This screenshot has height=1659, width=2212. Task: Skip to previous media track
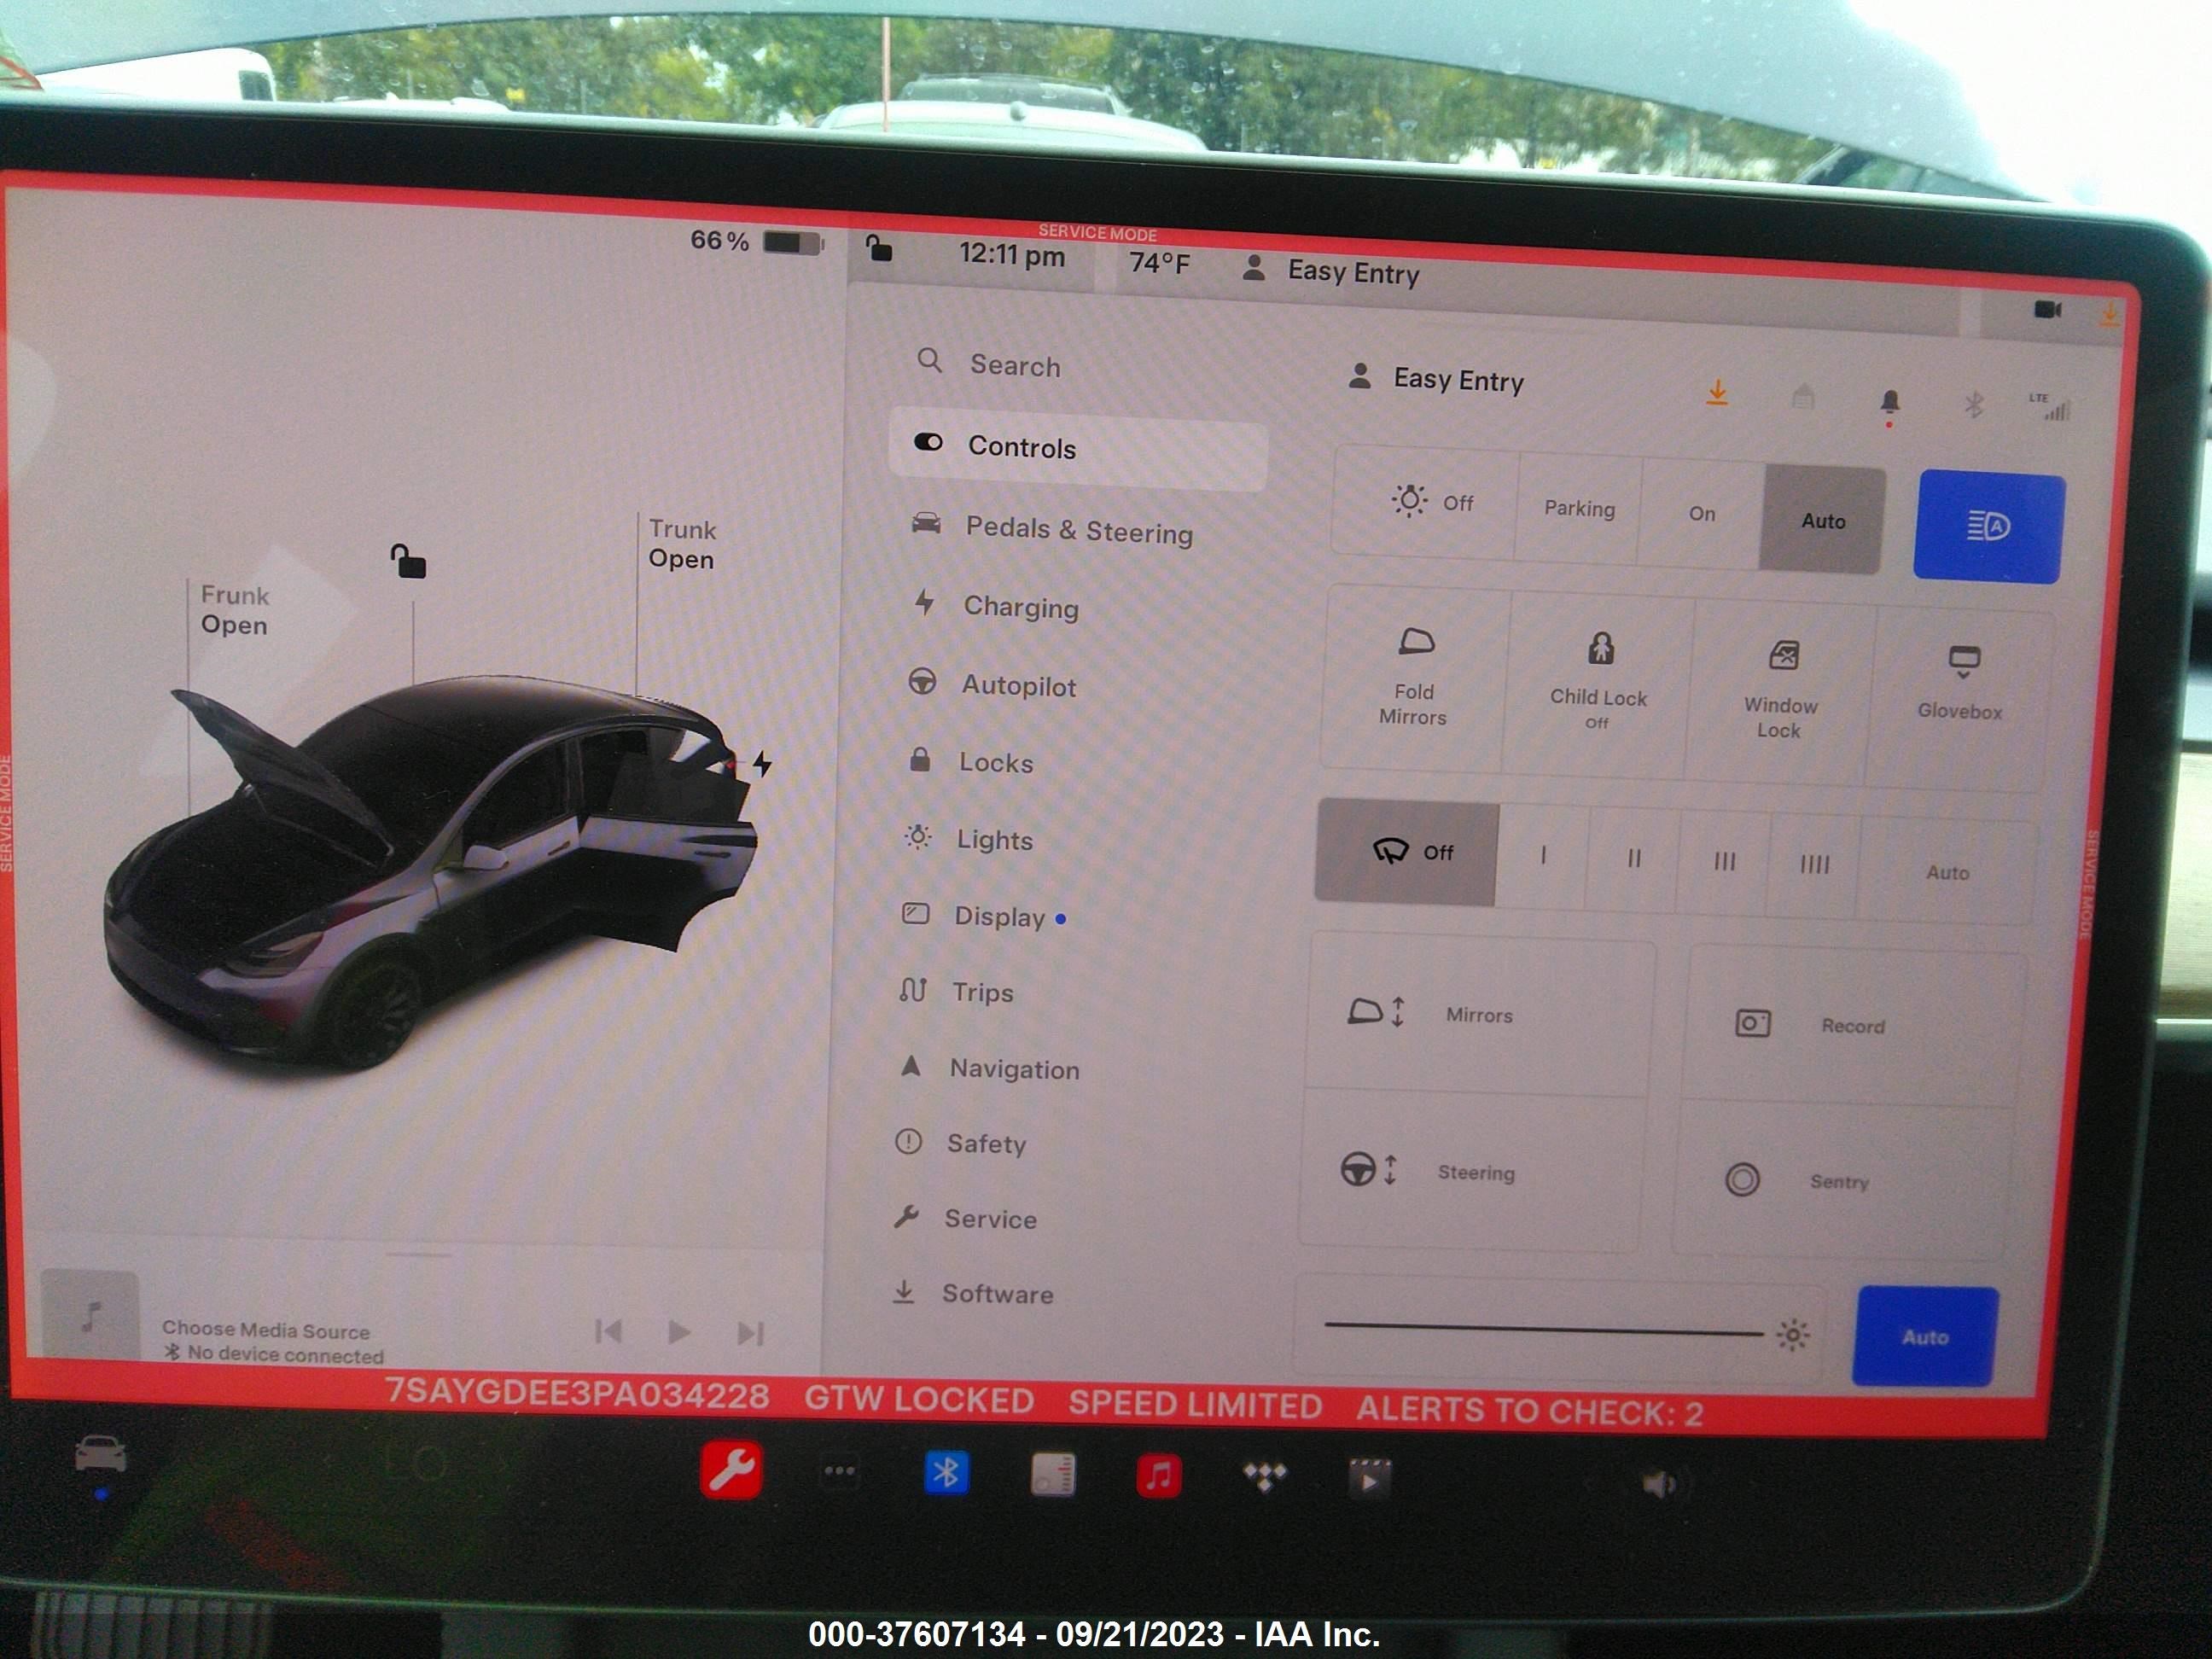coord(608,1331)
